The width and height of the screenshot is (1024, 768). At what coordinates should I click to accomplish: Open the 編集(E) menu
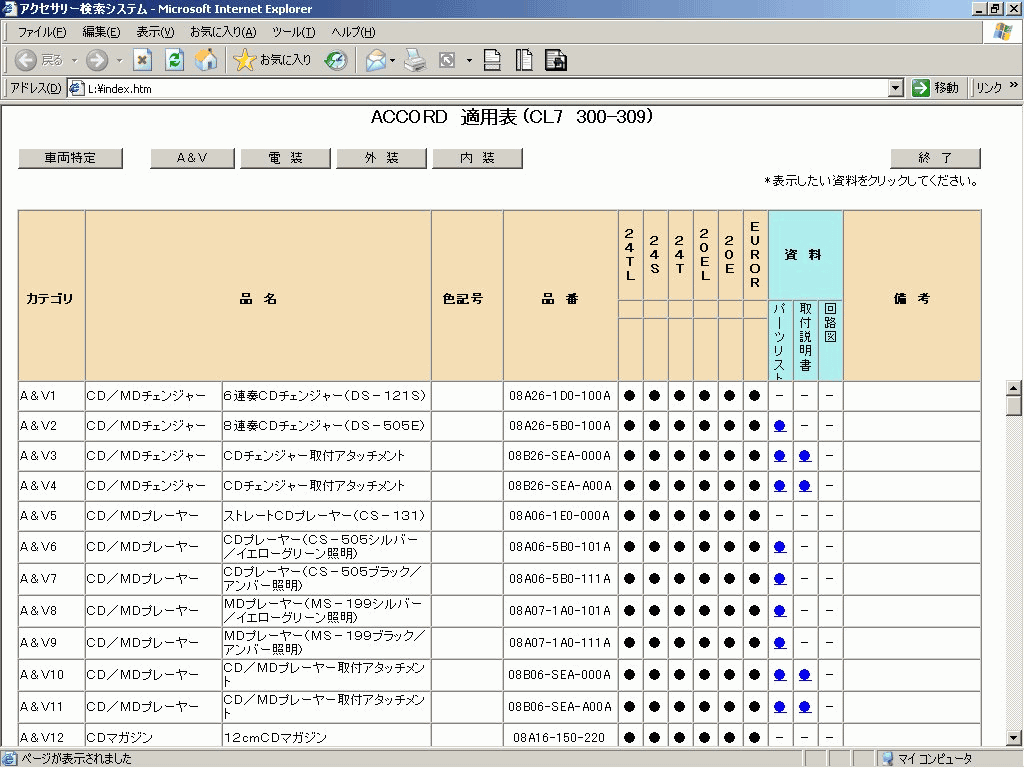point(101,32)
